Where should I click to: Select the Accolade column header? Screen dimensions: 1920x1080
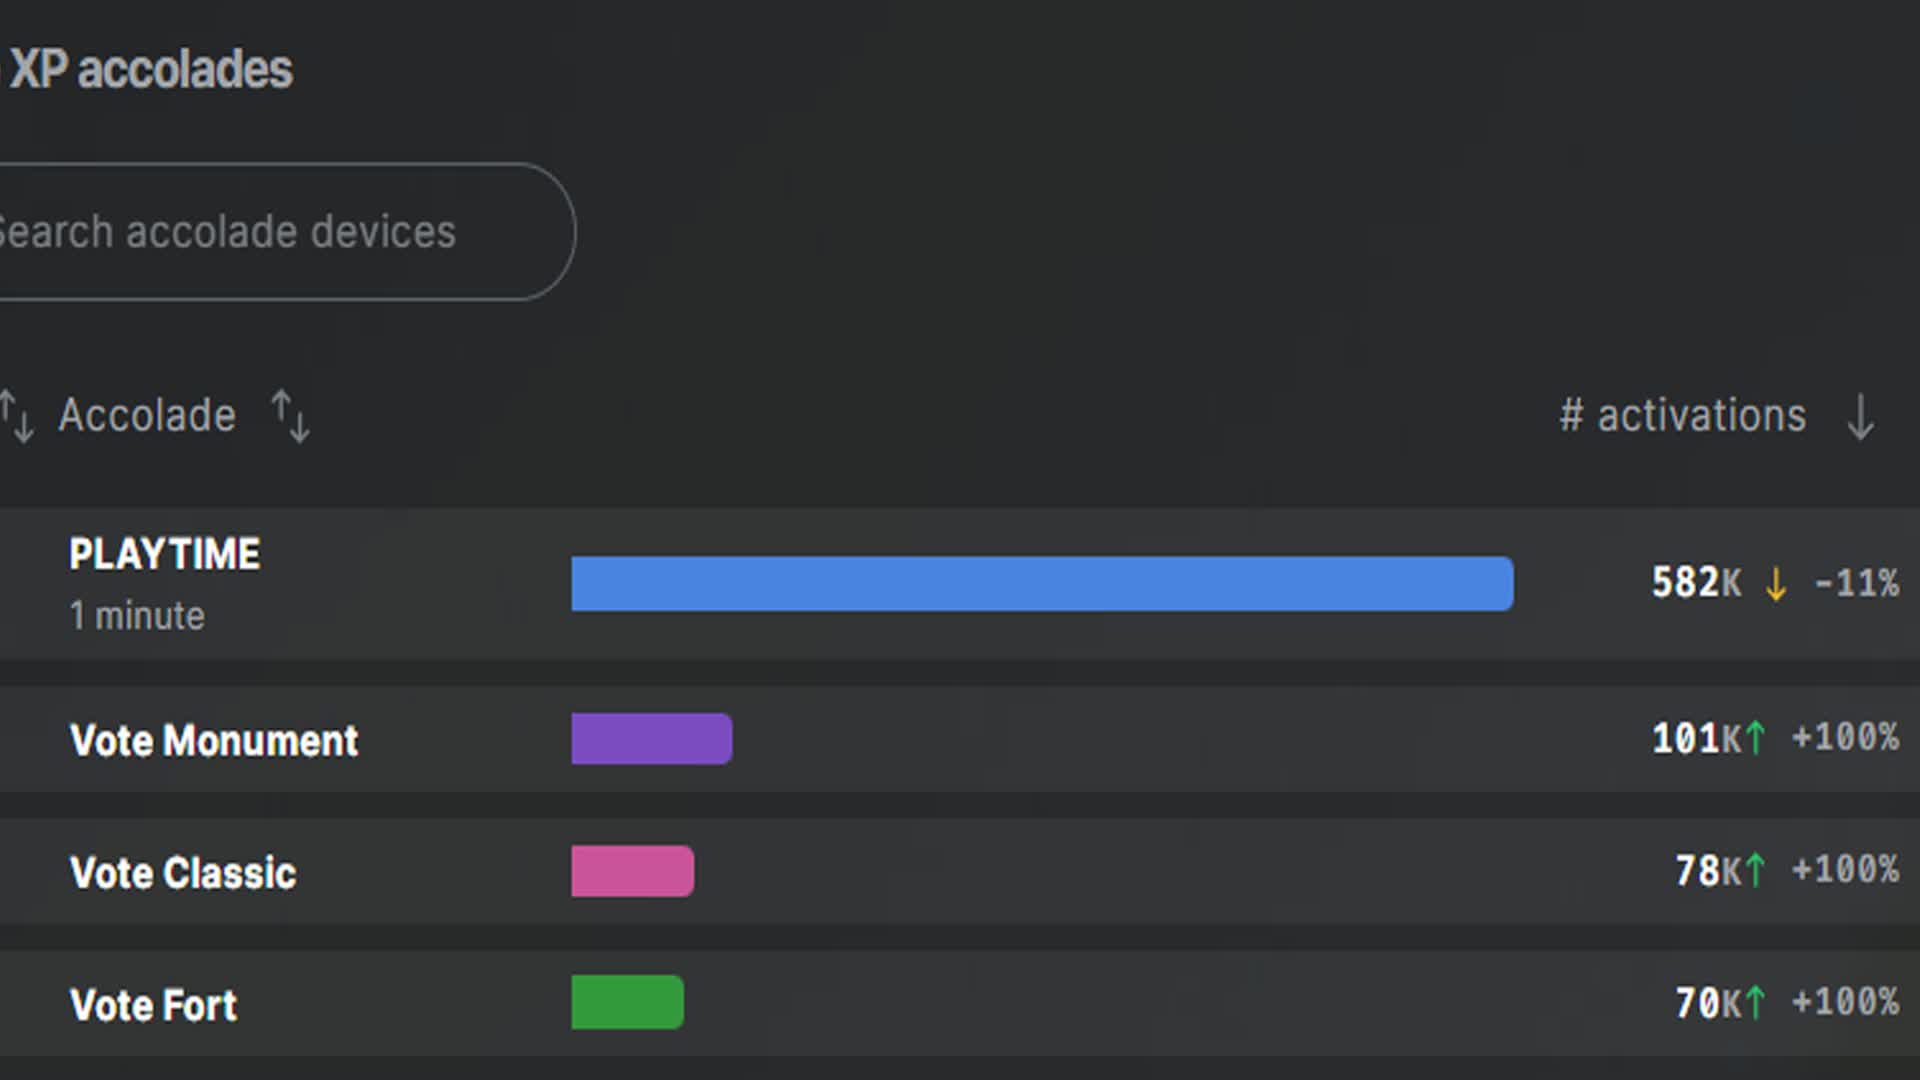tap(147, 416)
